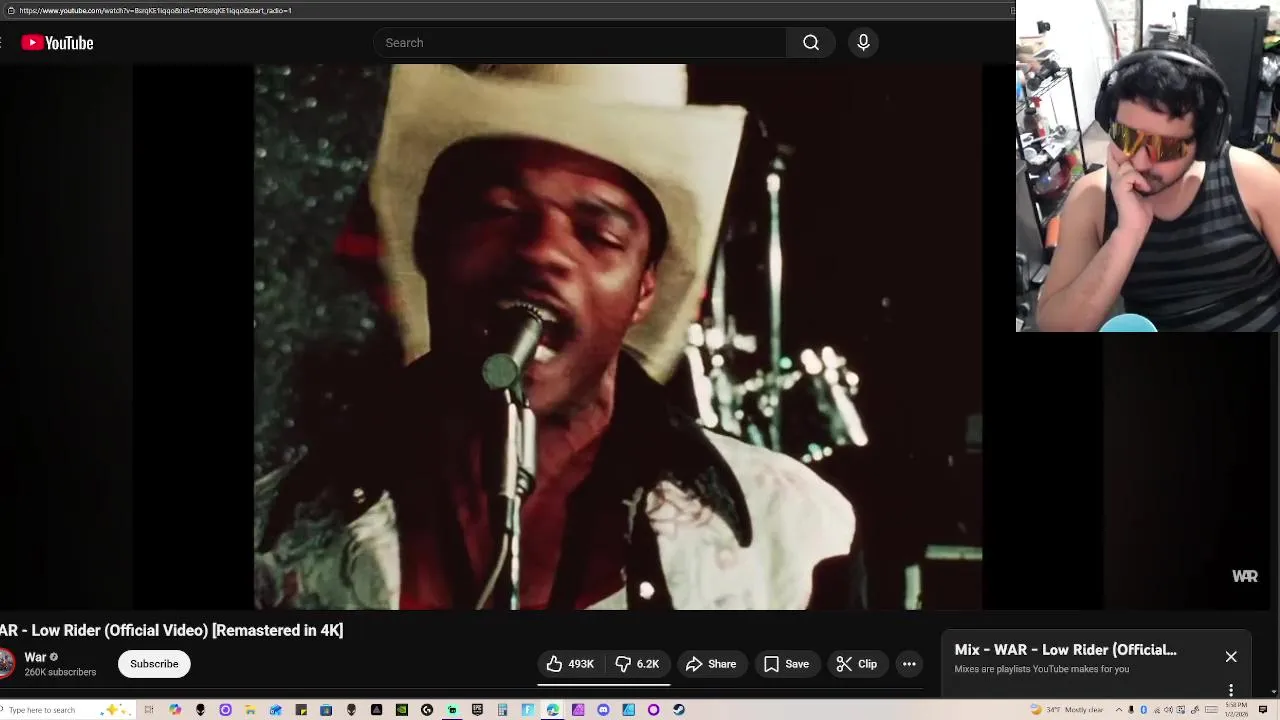Open Sticky Notes from the taskbar
Image resolution: width=1280 pixels, height=720 pixels.
click(301, 710)
